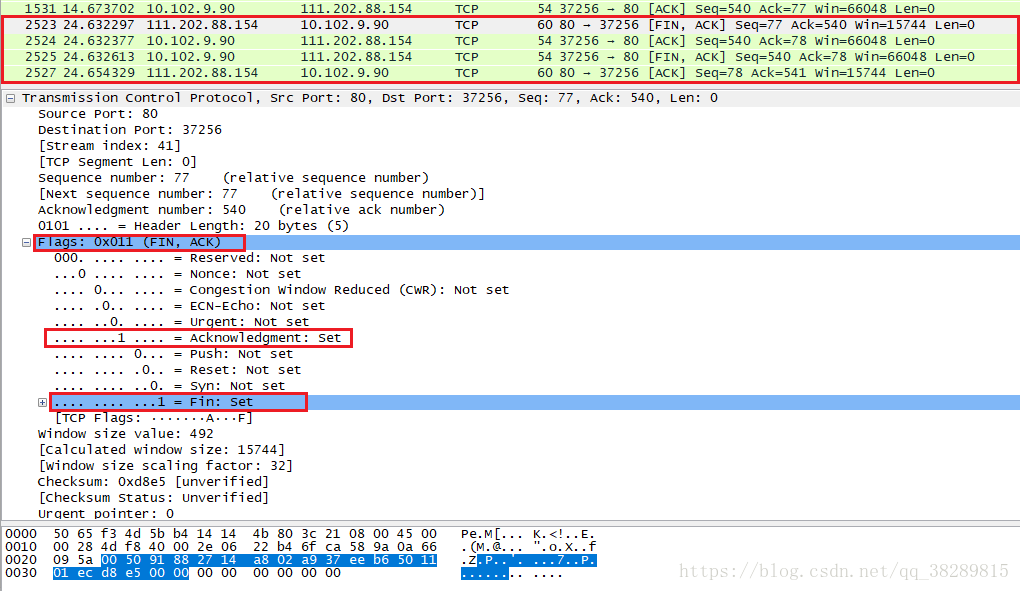This screenshot has width=1020, height=591.
Task: Select the Header Length: 20 bytes field
Action: [193, 226]
